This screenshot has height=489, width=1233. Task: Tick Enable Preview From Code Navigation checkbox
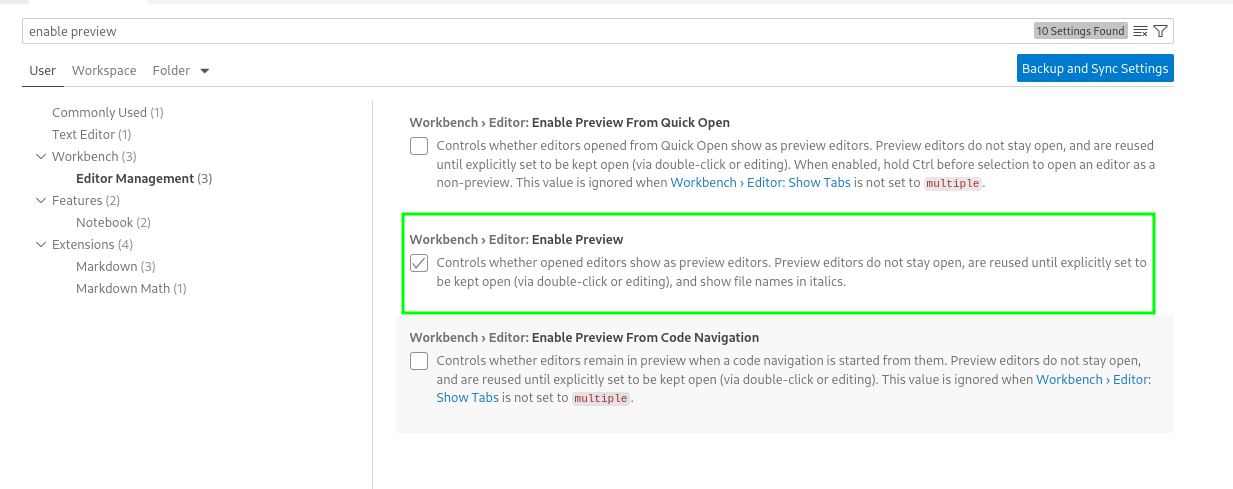pyautogui.click(x=419, y=361)
